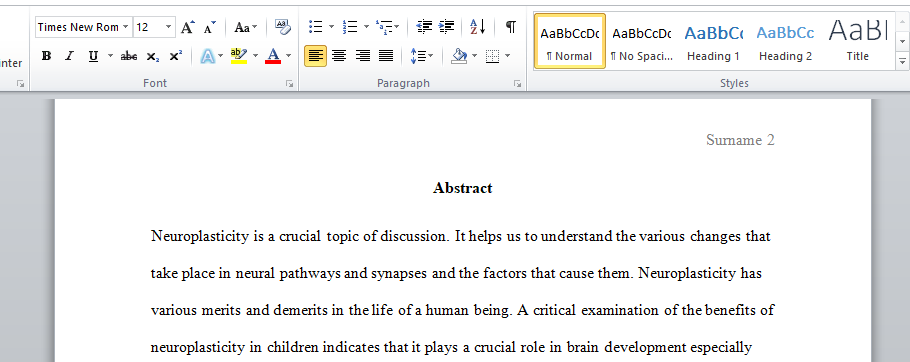Click the Surname 2 header text
The width and height of the screenshot is (910, 362).
pyautogui.click(x=740, y=140)
